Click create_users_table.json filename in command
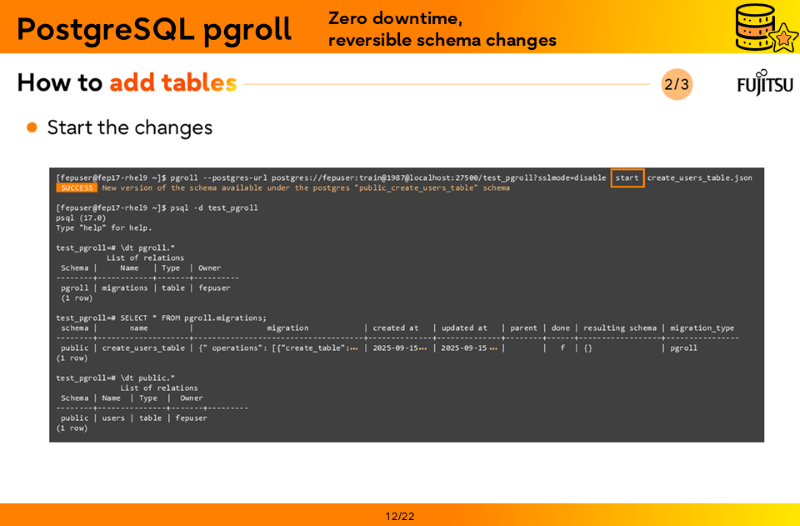 (x=699, y=178)
